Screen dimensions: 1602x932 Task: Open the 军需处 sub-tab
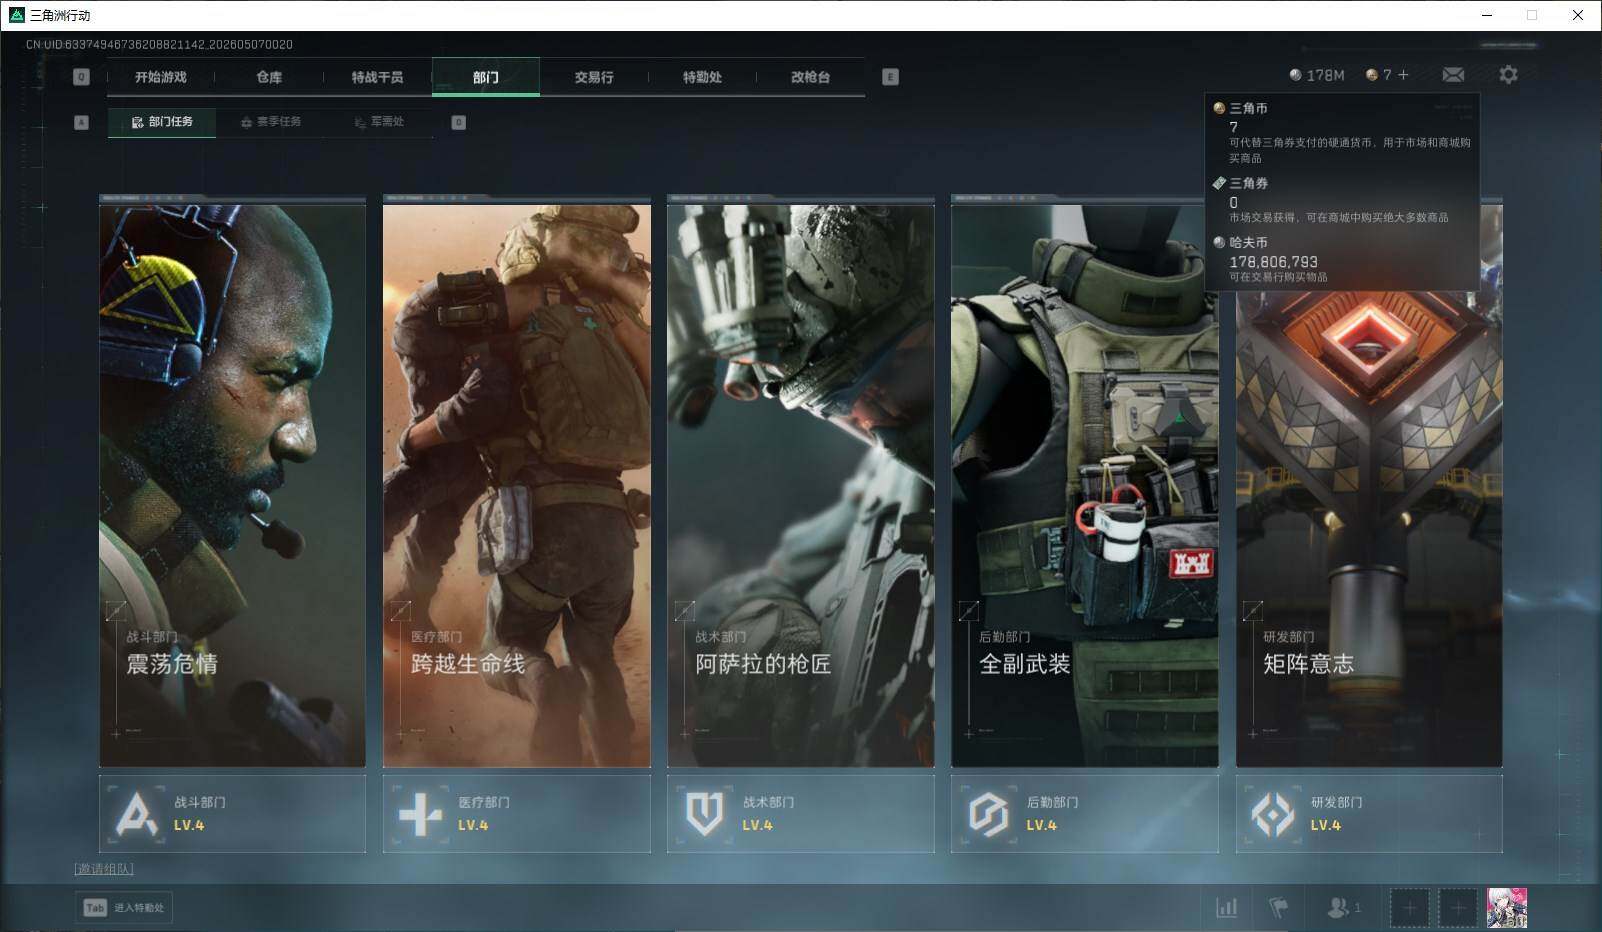(379, 122)
